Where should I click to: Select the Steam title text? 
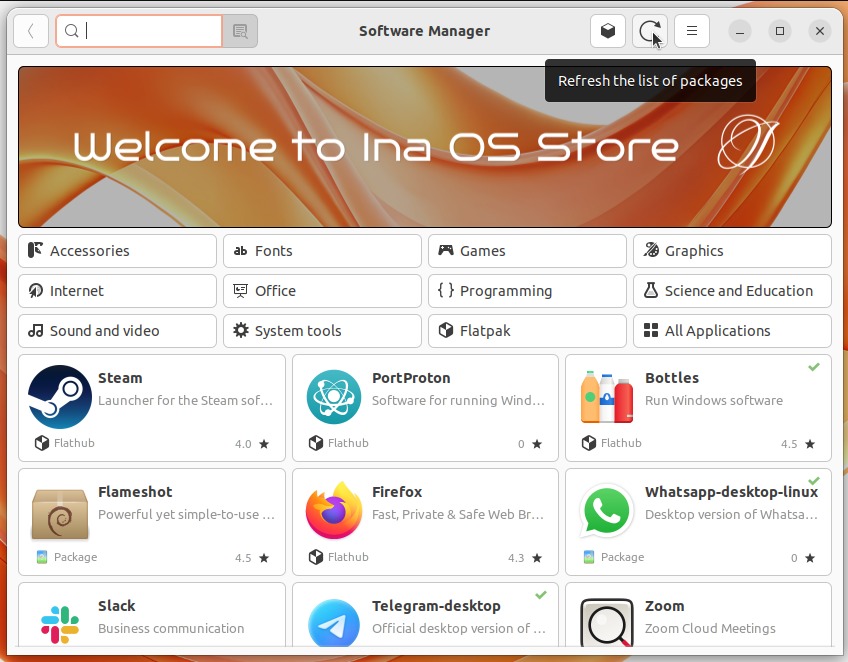[120, 378]
